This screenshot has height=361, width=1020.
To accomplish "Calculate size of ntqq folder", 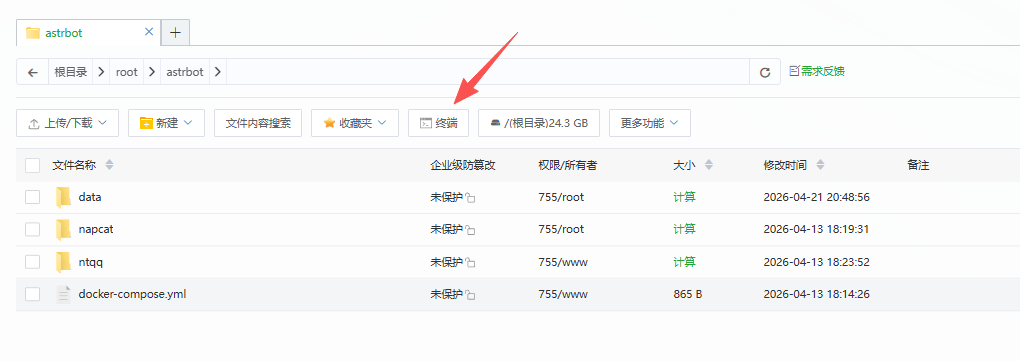I will (x=684, y=262).
